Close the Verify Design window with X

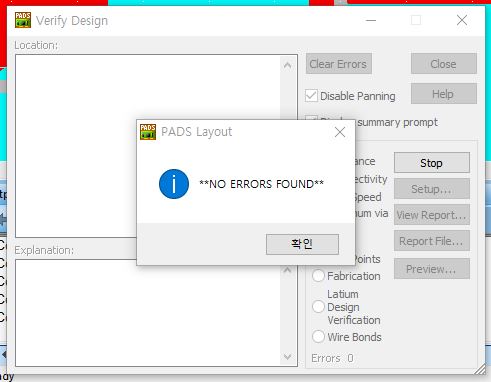462,20
